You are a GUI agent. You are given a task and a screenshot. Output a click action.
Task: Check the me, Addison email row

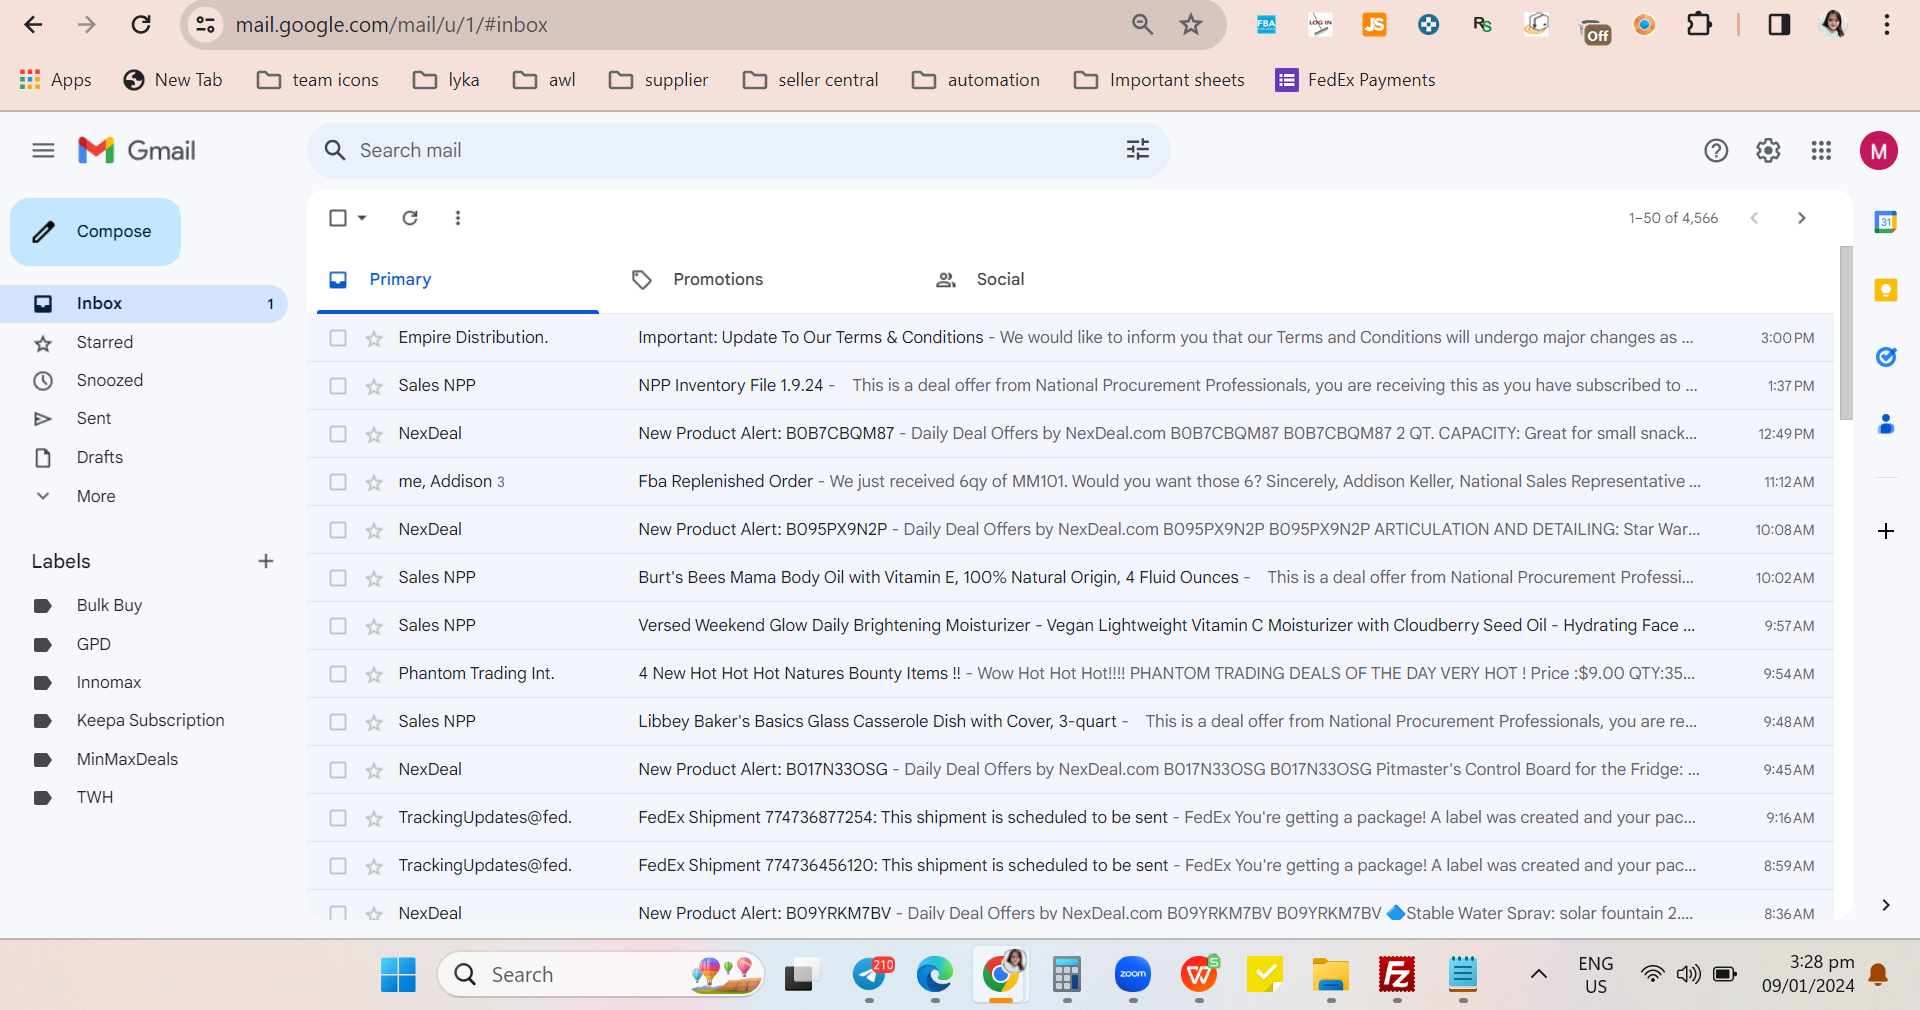click(338, 482)
